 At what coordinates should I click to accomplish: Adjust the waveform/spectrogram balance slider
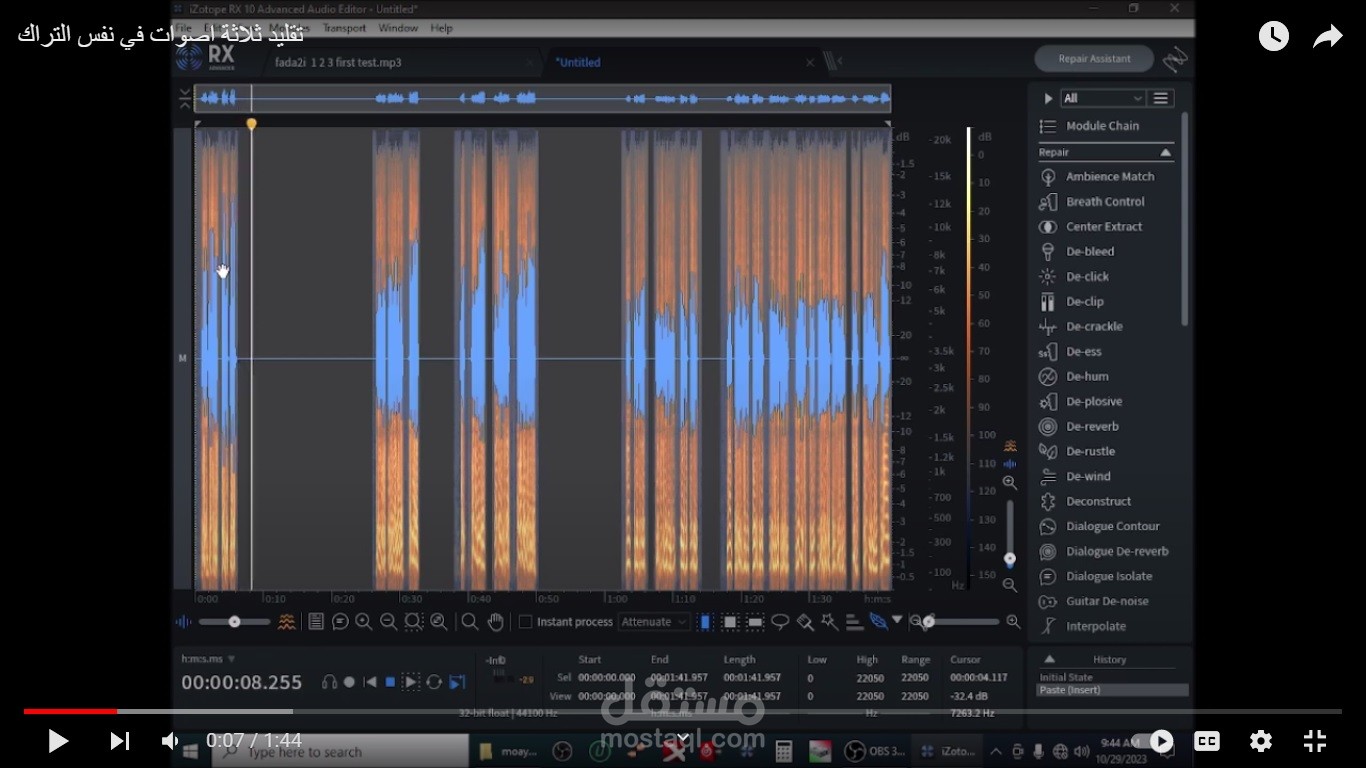pos(234,622)
